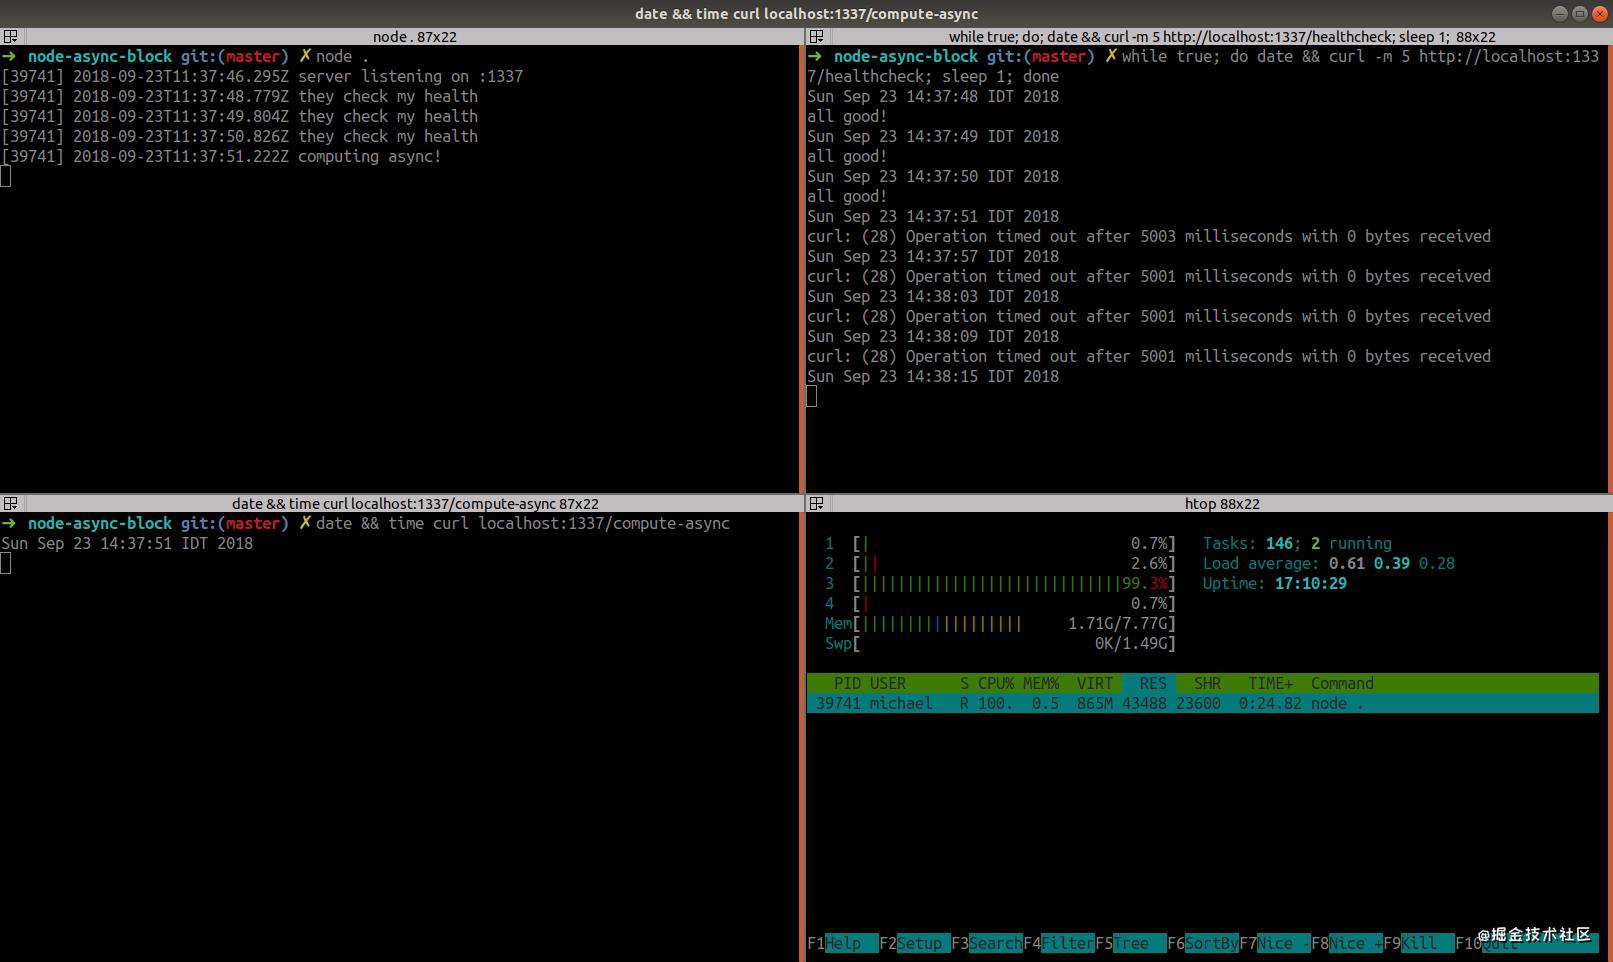Select the 'node . 87x22' pane title bar
This screenshot has height=962, width=1613.
tap(414, 36)
